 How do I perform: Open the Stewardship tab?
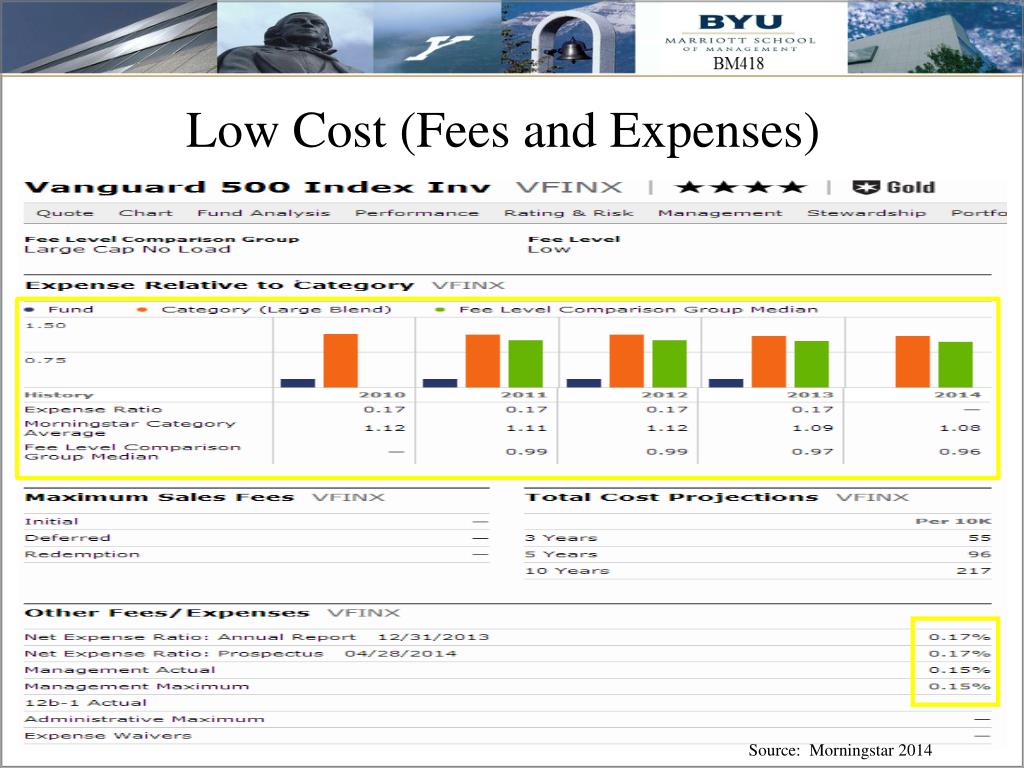(867, 213)
